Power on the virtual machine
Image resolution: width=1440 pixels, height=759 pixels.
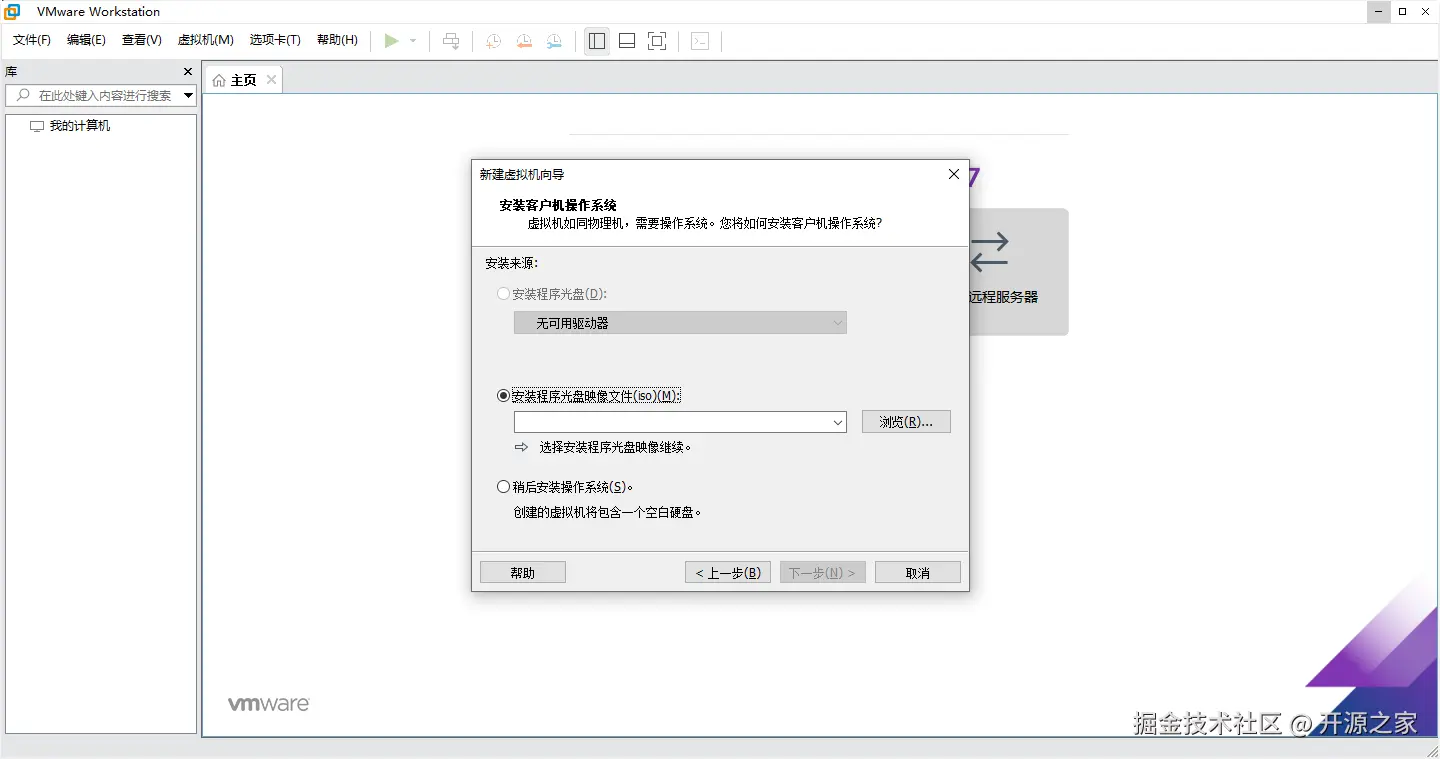click(x=393, y=40)
